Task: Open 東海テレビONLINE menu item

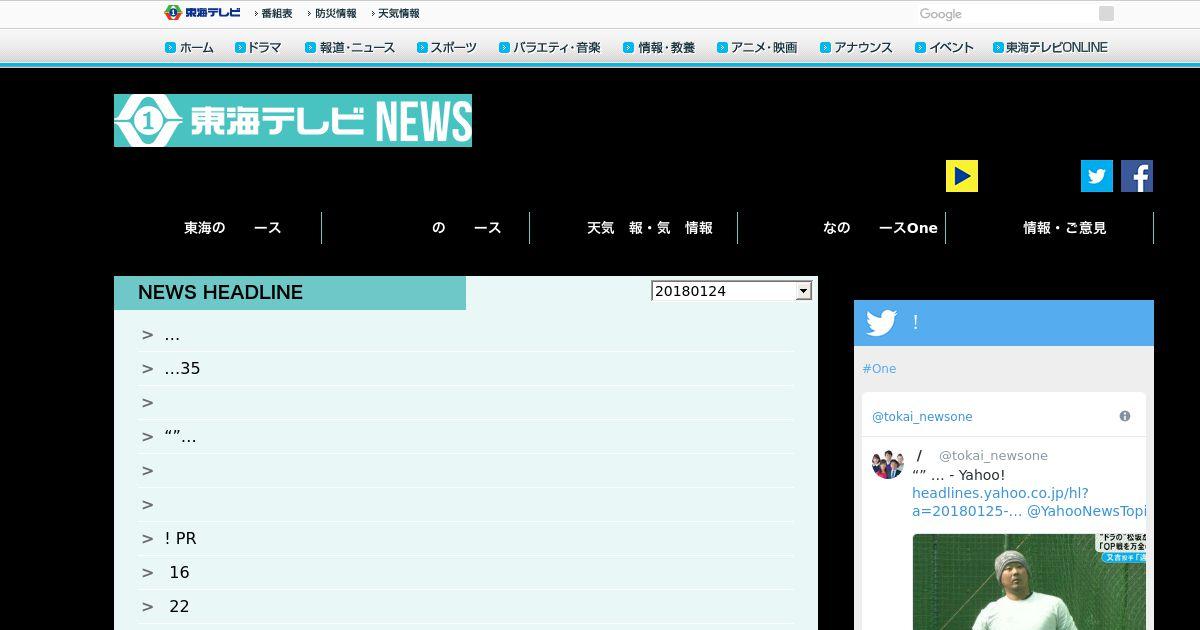Action: coord(1050,47)
